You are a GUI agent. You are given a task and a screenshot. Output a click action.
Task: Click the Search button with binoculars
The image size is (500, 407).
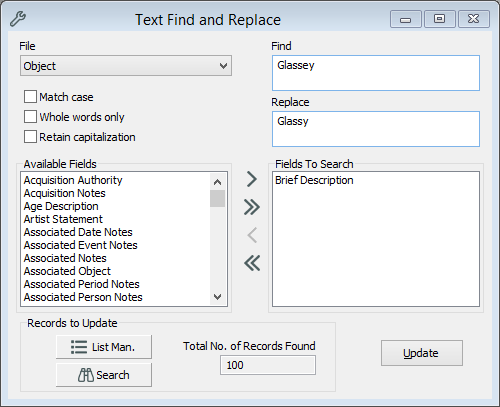coord(104,375)
